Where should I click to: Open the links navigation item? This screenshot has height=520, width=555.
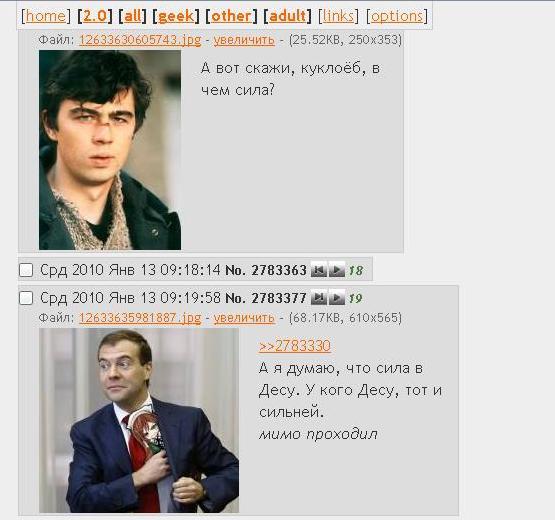click(338, 16)
